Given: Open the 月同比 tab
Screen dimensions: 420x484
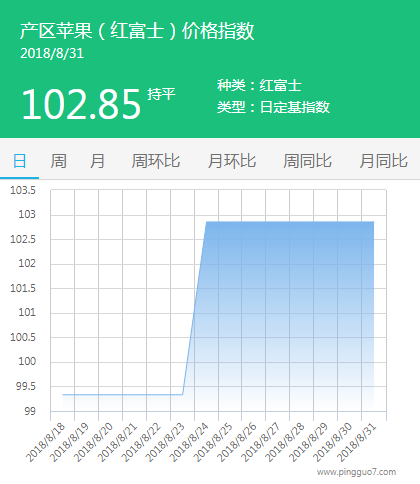Looking at the screenshot, I should [x=383, y=161].
